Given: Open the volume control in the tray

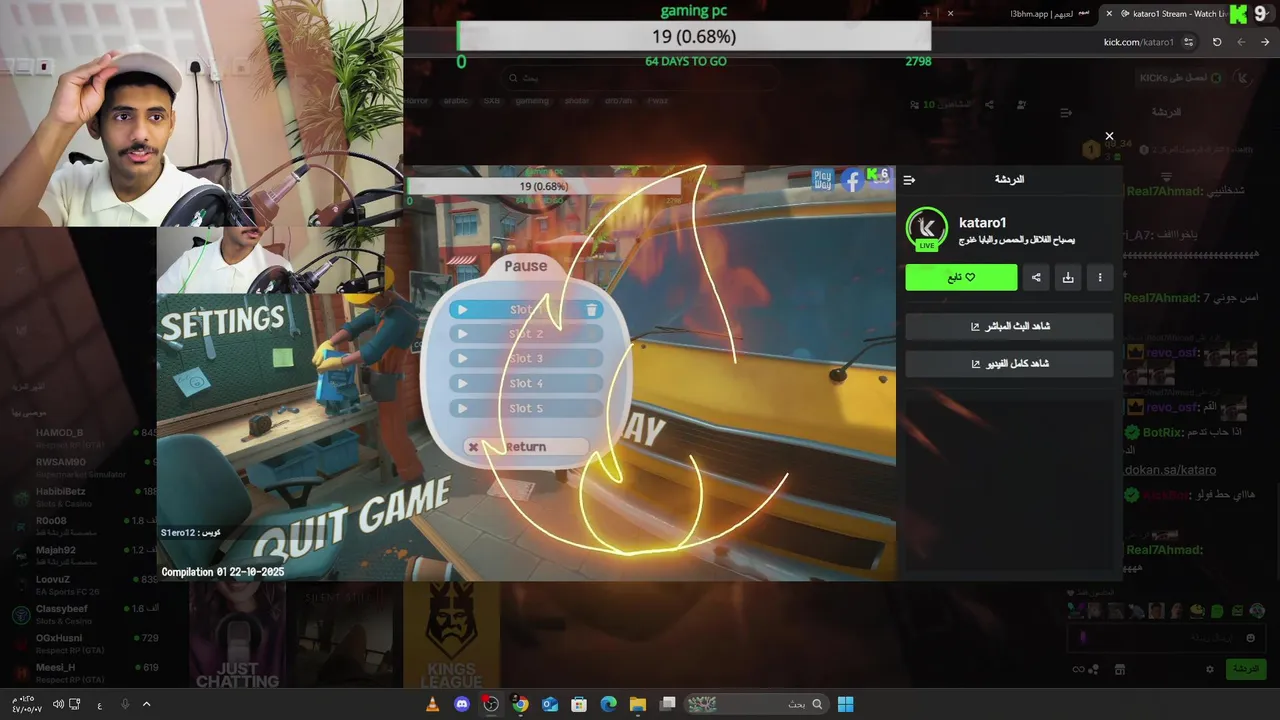Looking at the screenshot, I should click(58, 704).
